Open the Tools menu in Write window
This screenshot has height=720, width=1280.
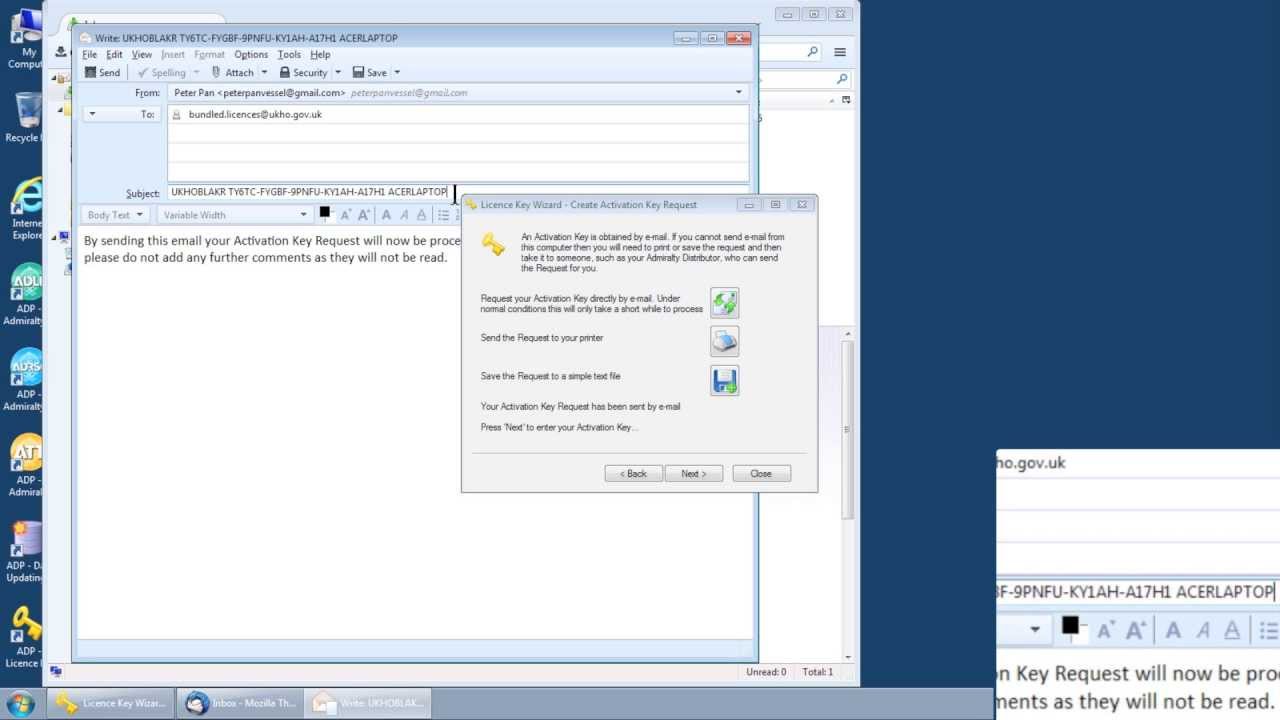pos(289,54)
